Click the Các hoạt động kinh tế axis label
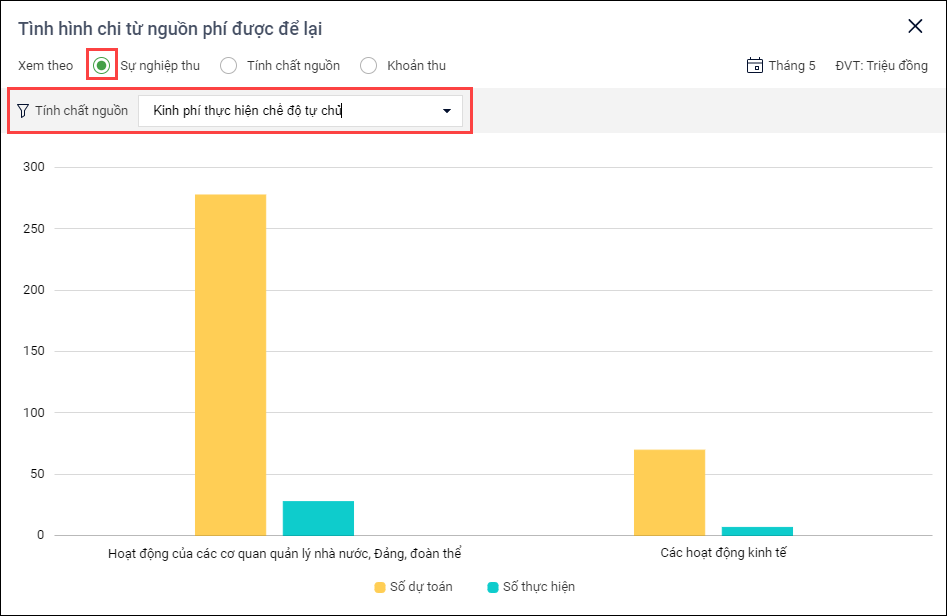Viewport: 947px width, 616px height. coord(716,552)
